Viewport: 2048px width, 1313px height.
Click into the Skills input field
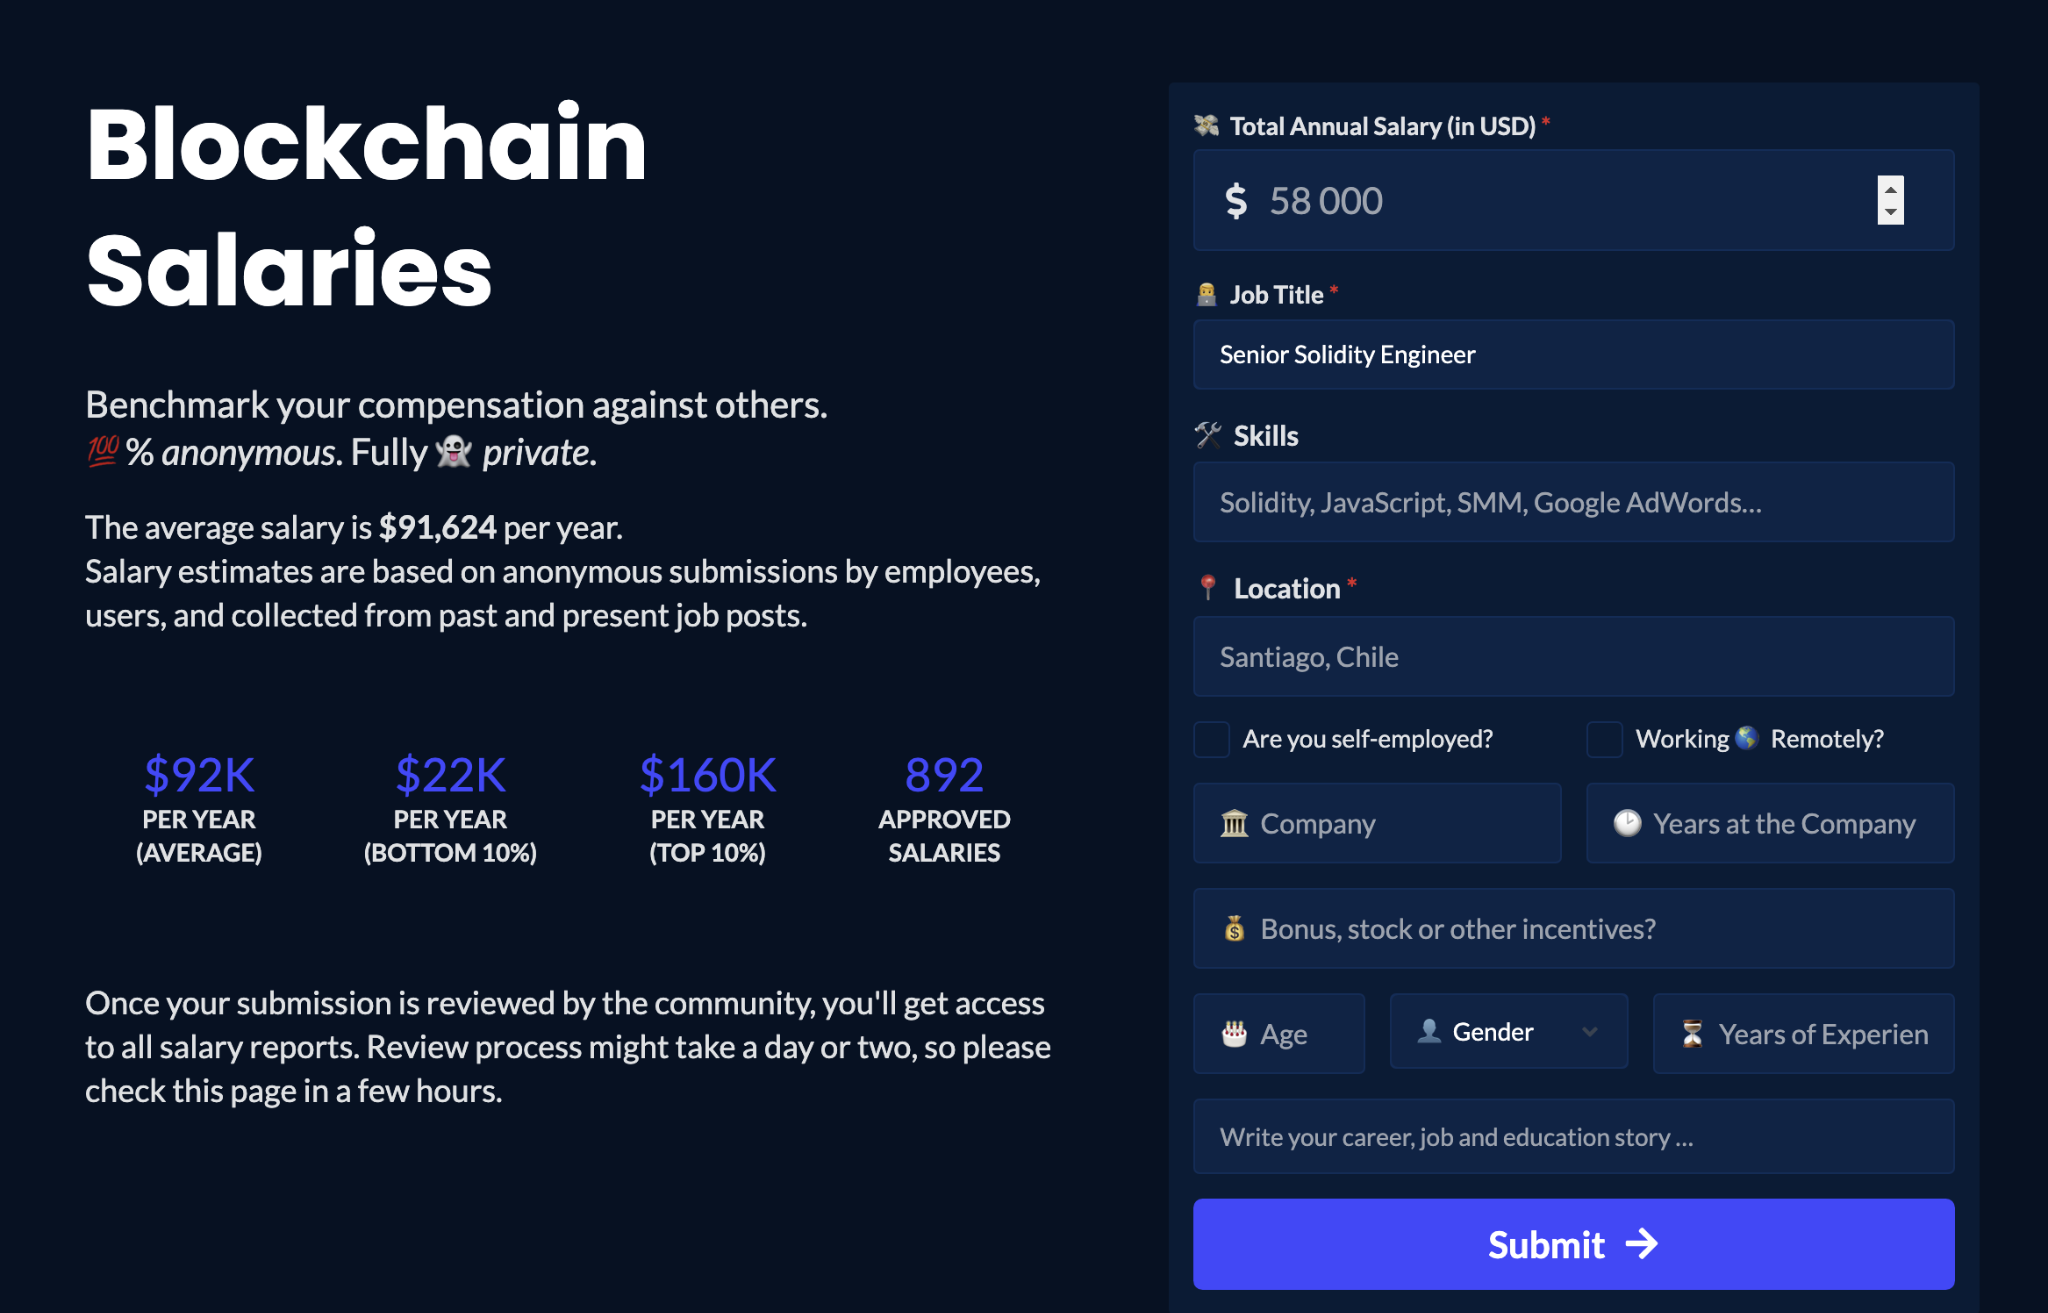[x=1573, y=502]
